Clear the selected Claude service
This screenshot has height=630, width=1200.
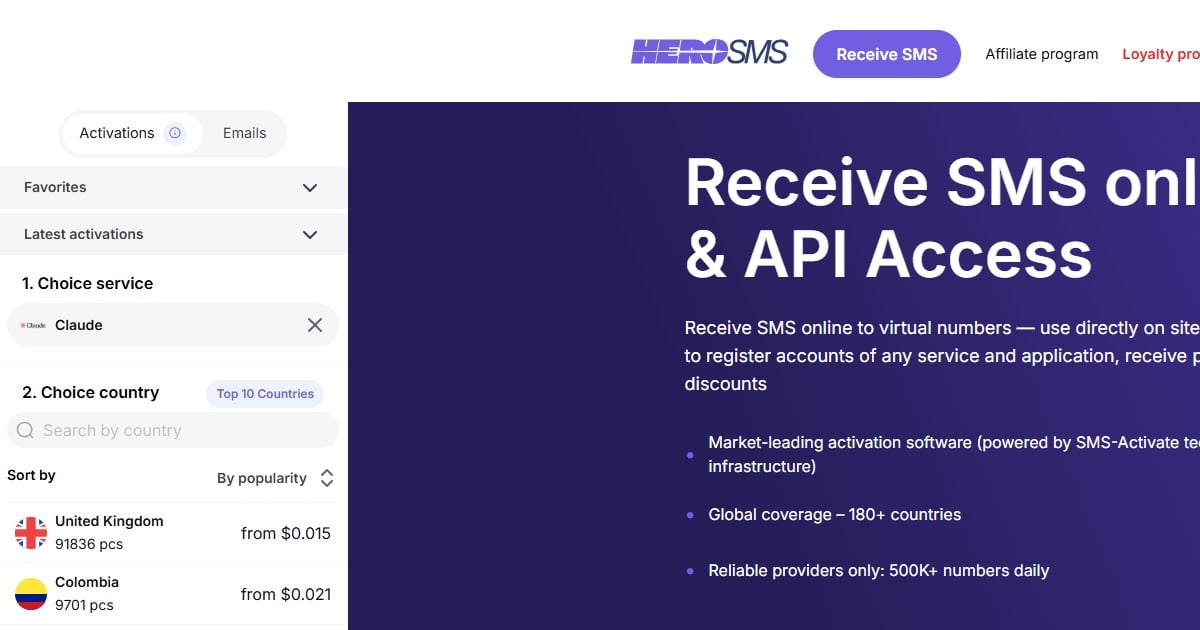315,325
